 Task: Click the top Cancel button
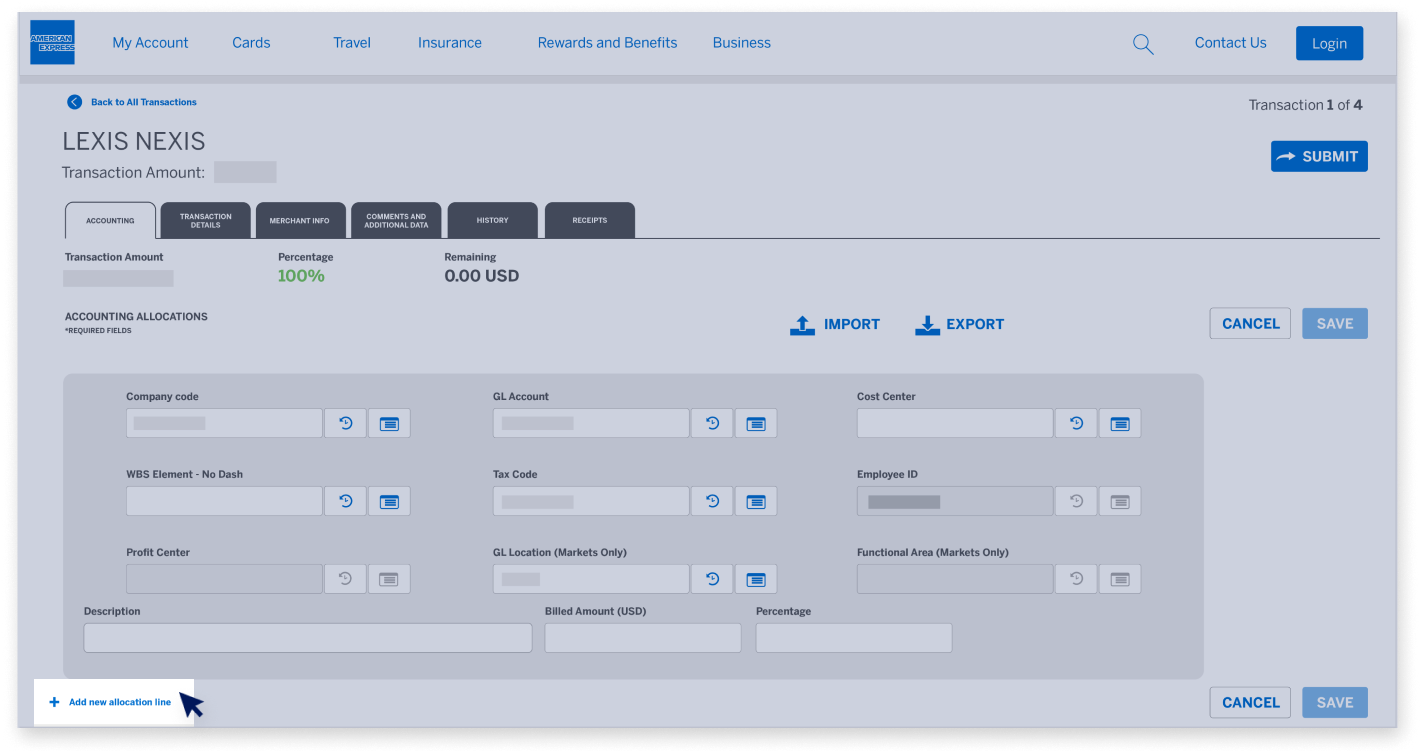click(1250, 324)
